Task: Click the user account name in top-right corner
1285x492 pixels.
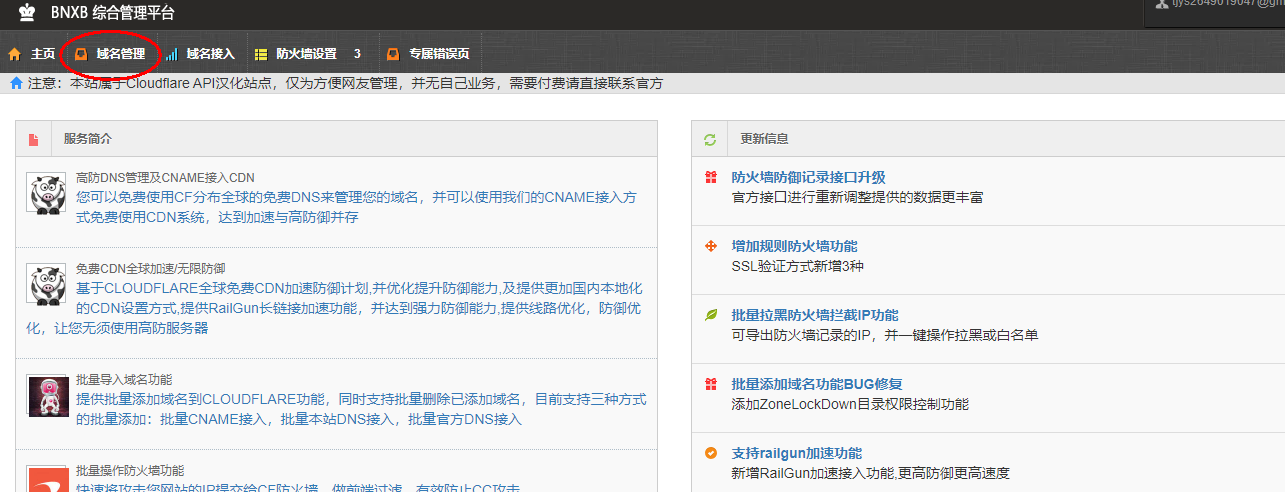Action: pyautogui.click(x=1222, y=5)
